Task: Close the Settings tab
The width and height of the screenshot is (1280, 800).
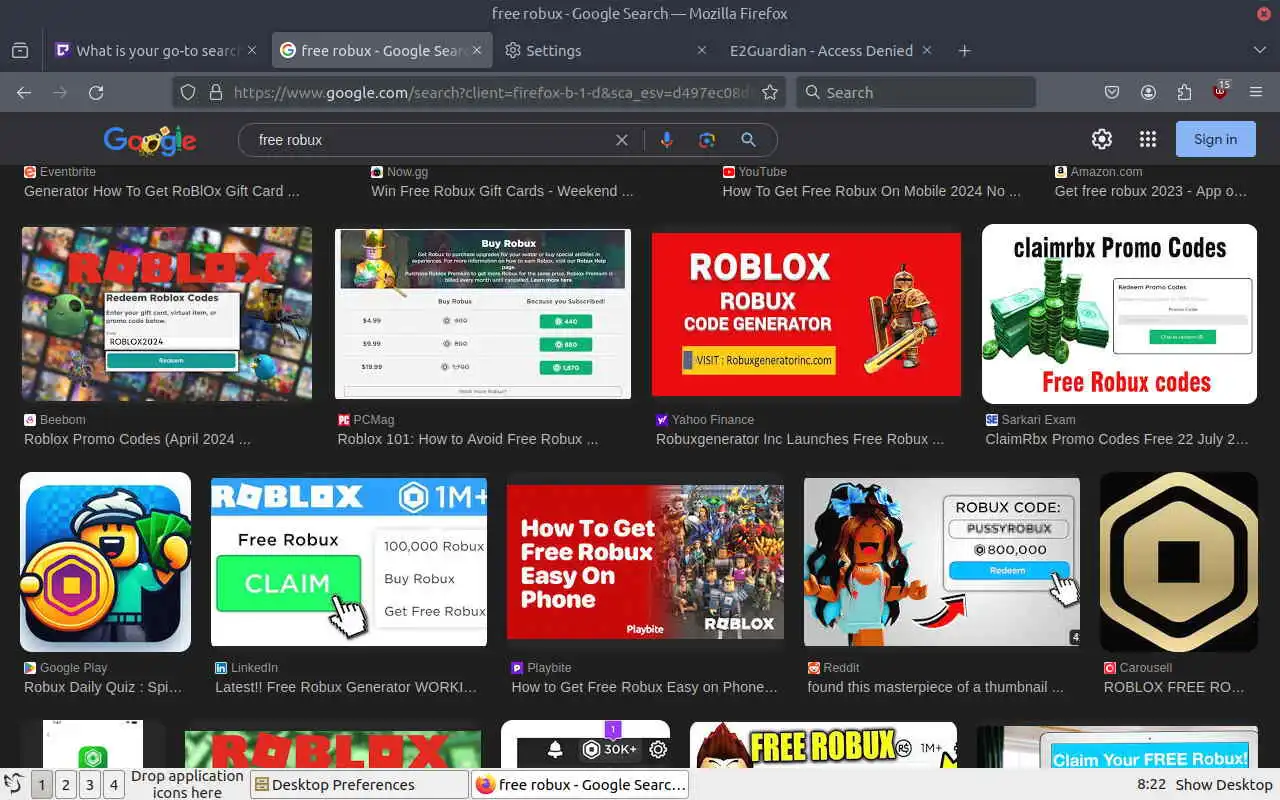Action: pos(702,50)
